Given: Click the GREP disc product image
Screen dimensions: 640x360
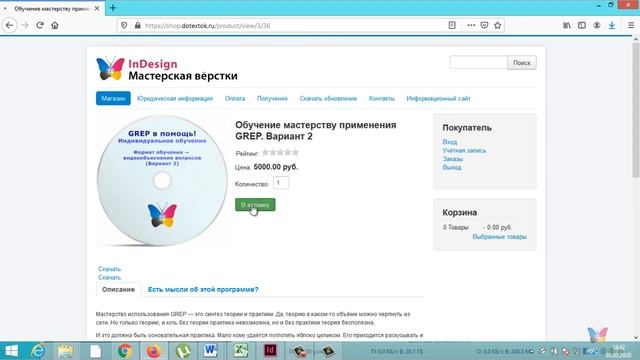Looking at the screenshot, I should coord(162,181).
